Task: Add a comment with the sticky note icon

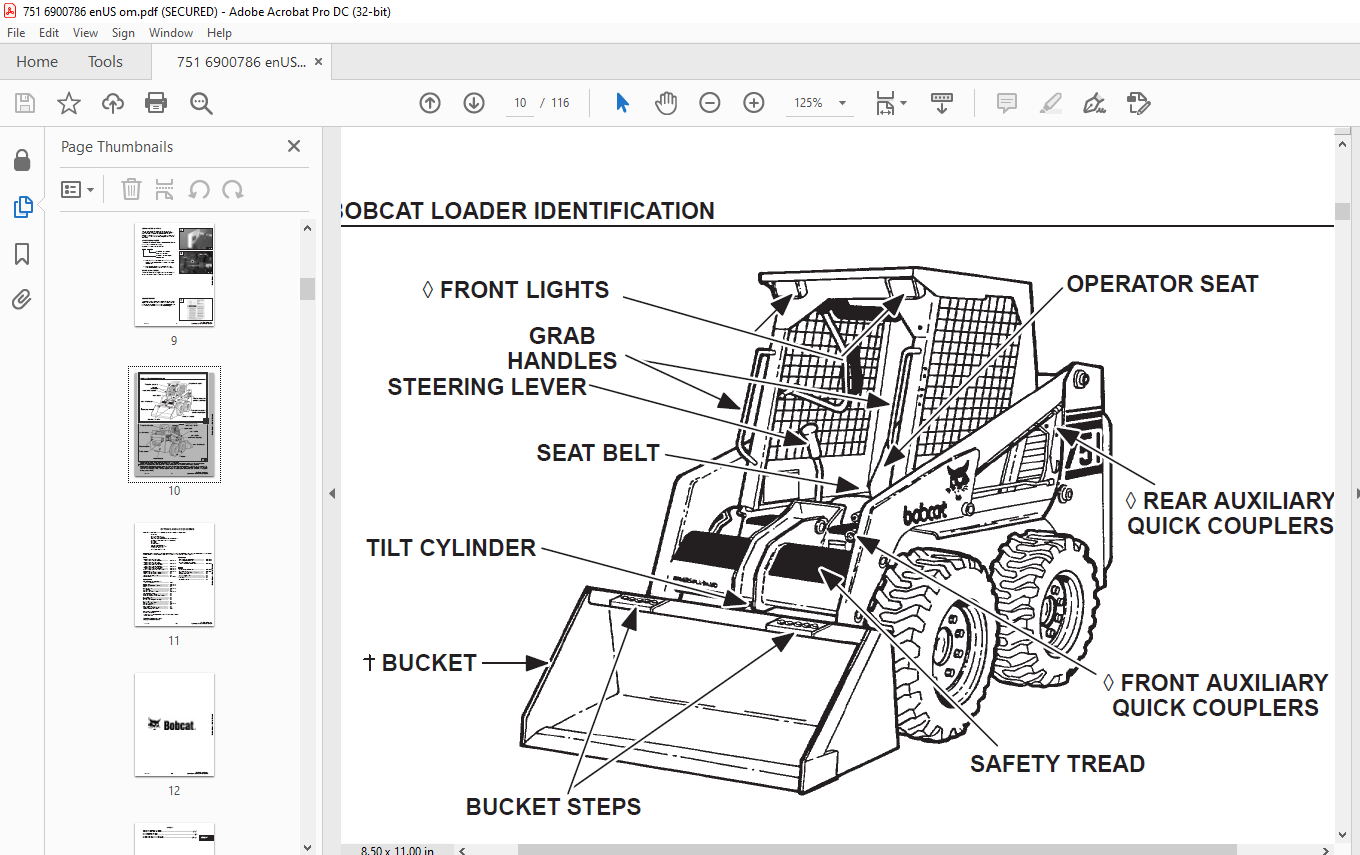Action: pos(1007,103)
